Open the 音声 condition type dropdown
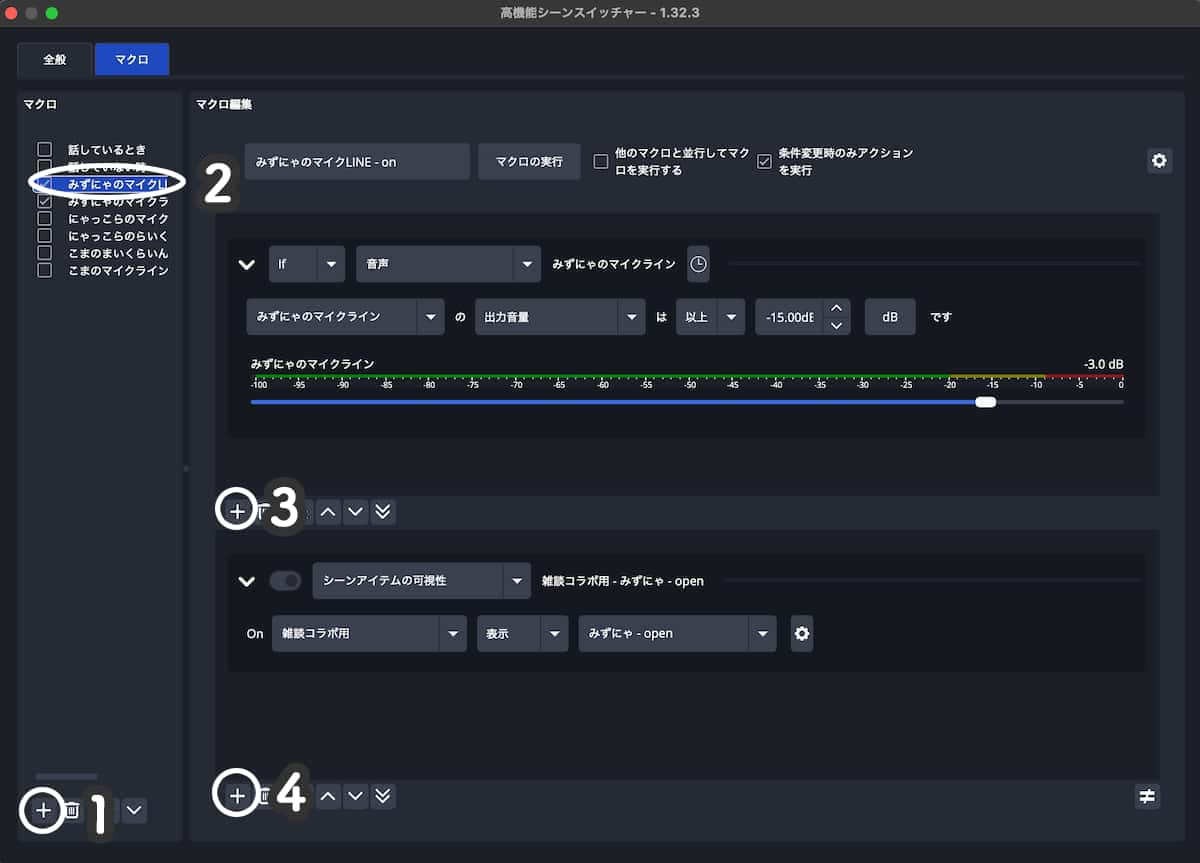The height and width of the screenshot is (863, 1200). [447, 264]
